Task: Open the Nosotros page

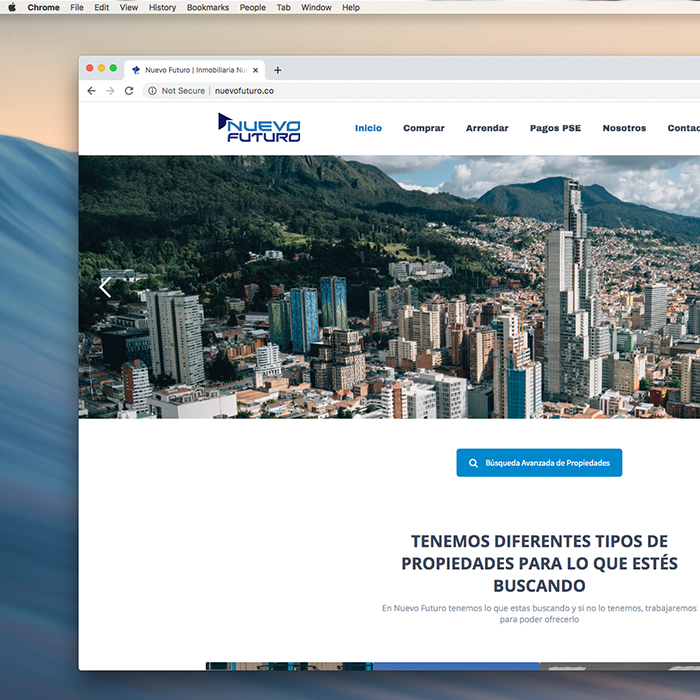Action: tap(624, 128)
